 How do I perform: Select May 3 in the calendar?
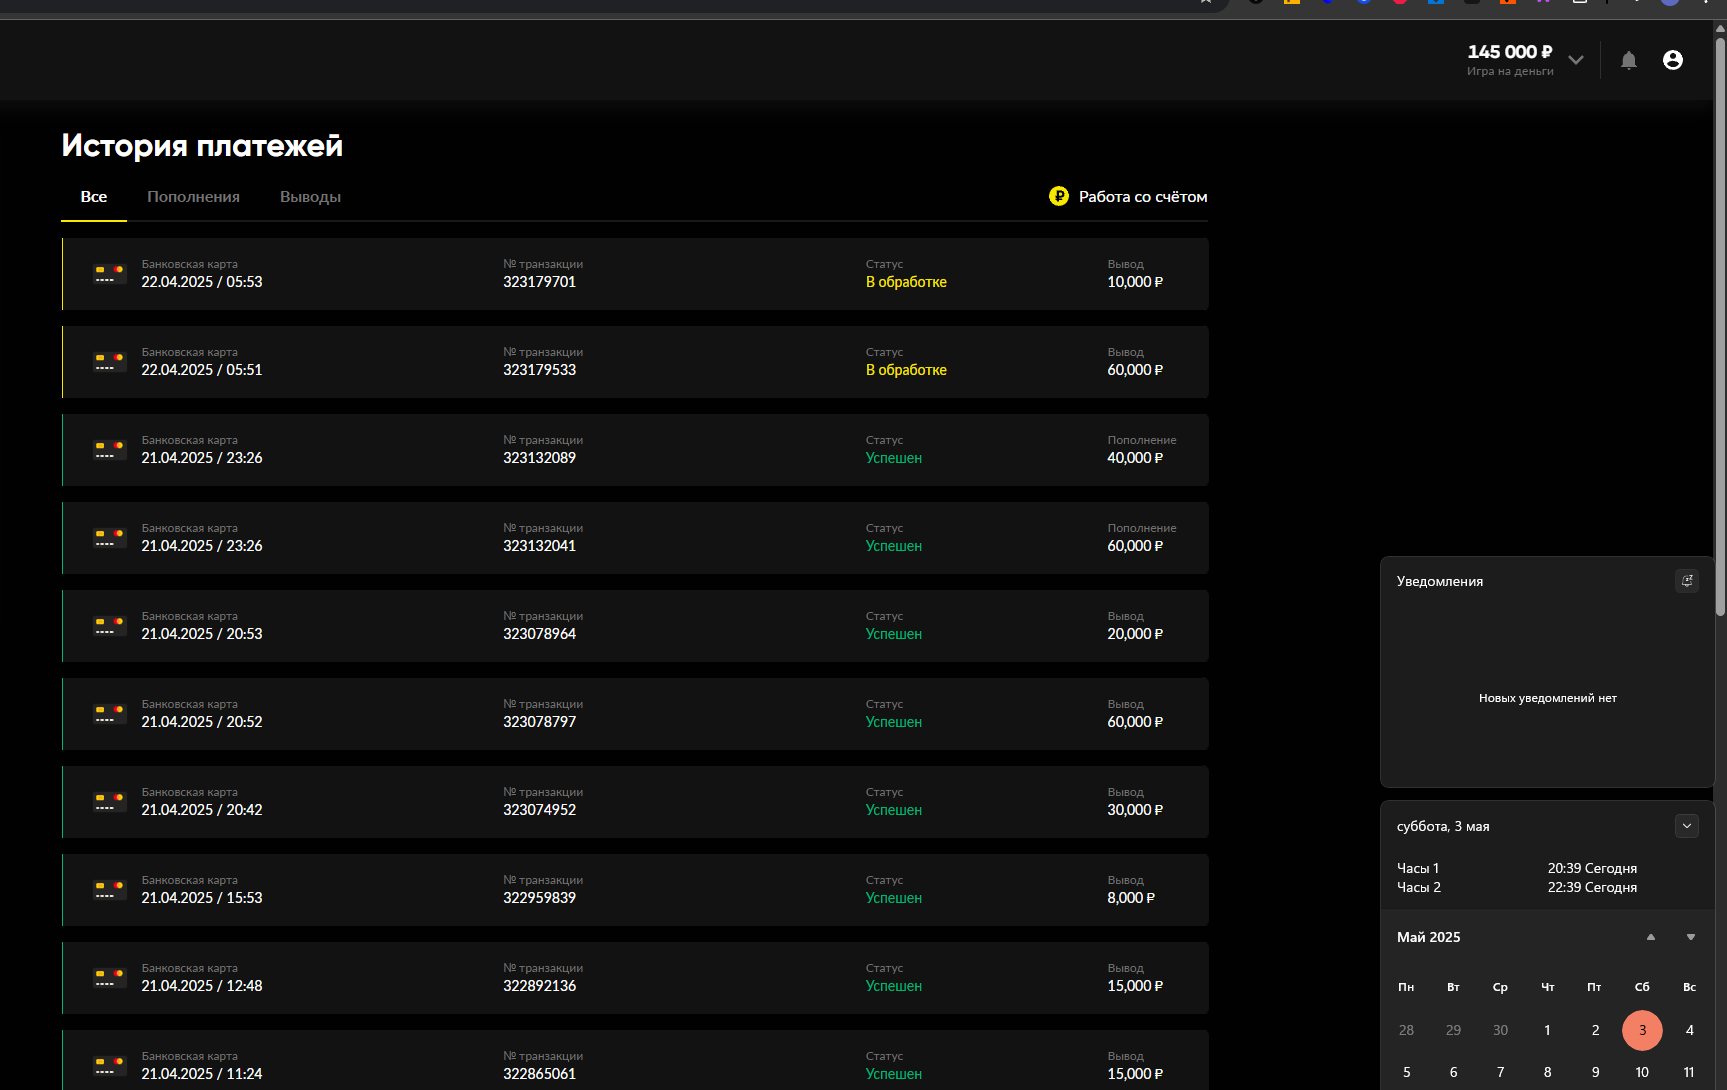tap(1641, 1030)
